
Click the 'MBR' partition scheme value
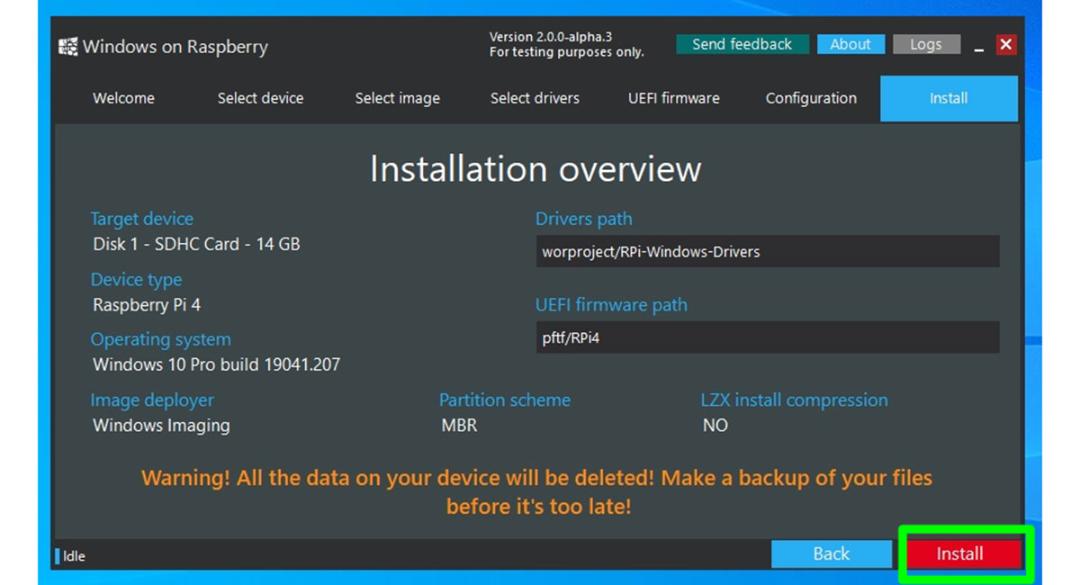[459, 425]
